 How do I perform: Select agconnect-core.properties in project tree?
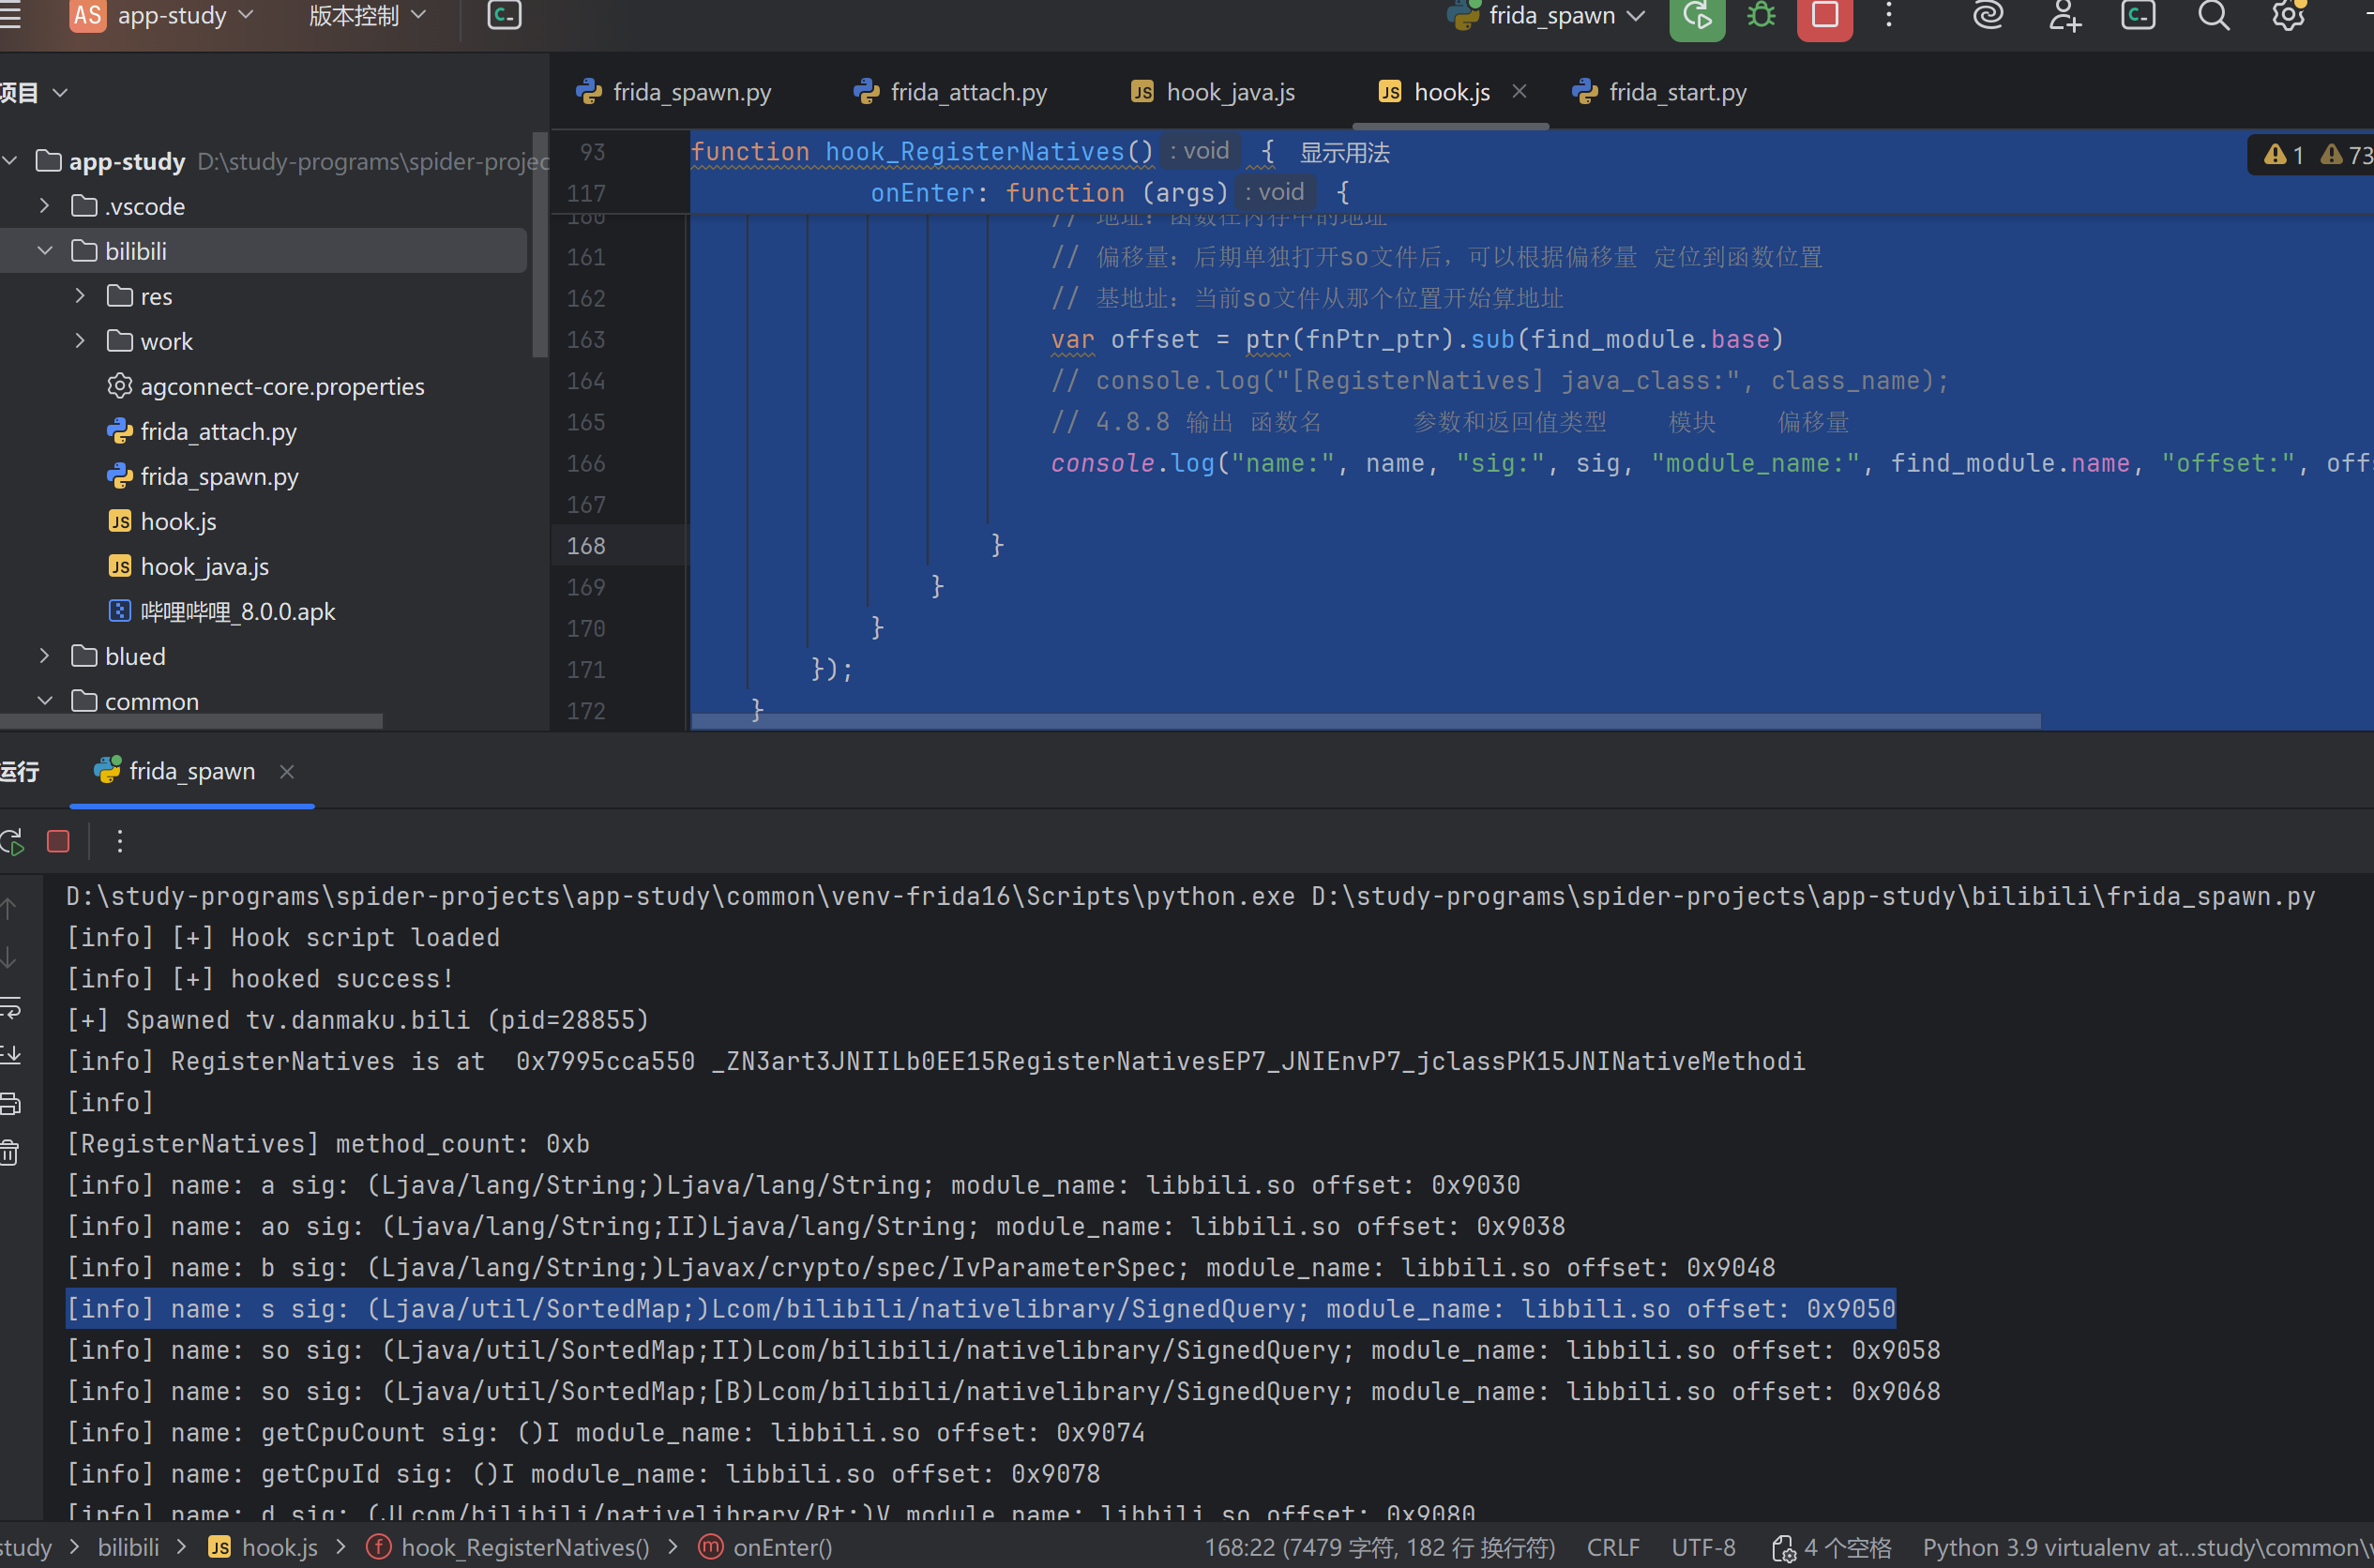tap(265, 386)
